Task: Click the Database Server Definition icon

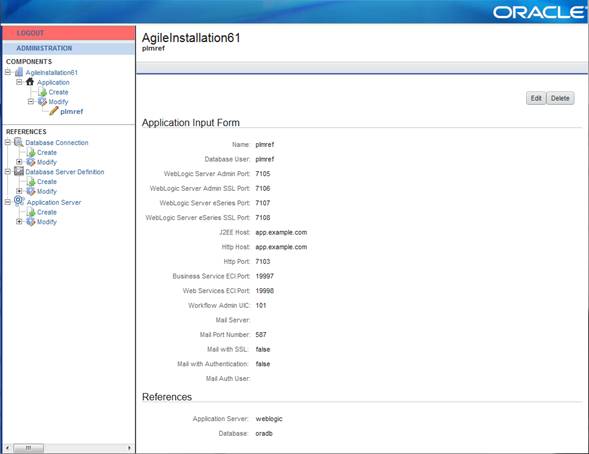Action: 19,171
